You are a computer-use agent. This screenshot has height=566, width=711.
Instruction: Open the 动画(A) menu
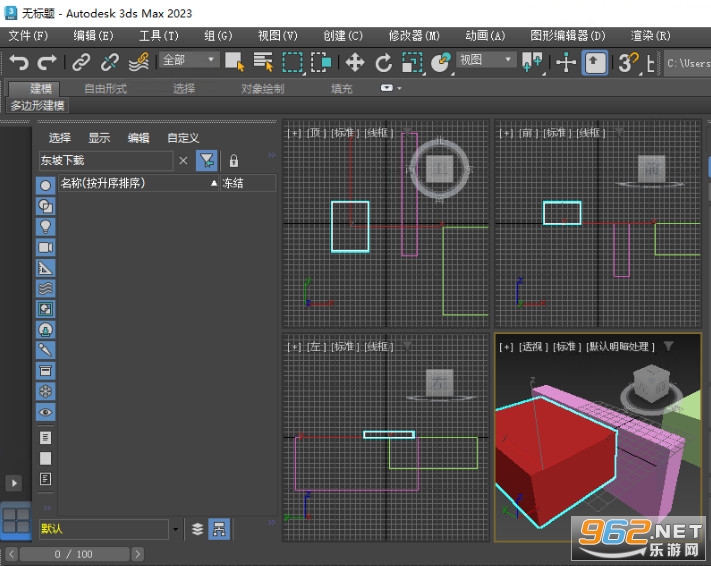click(x=485, y=35)
